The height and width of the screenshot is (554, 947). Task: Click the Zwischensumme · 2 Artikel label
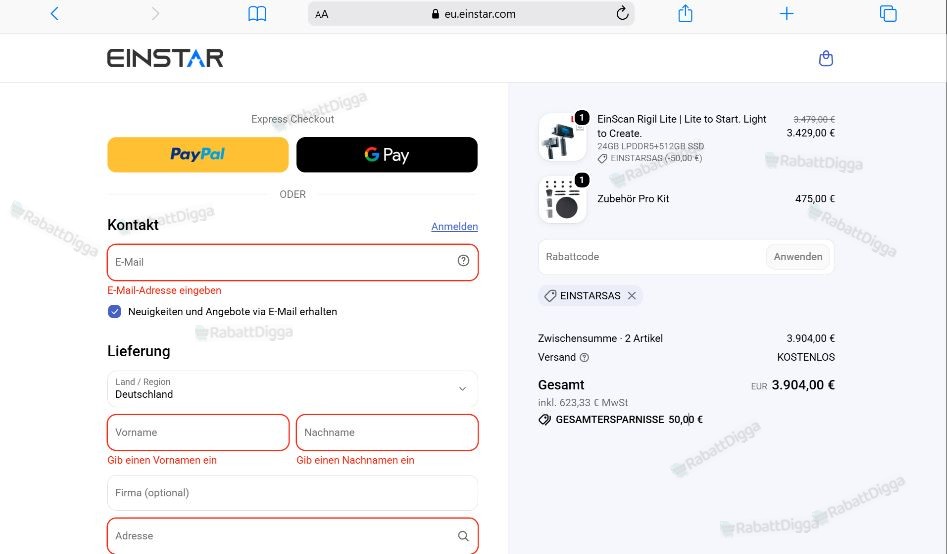coord(600,338)
